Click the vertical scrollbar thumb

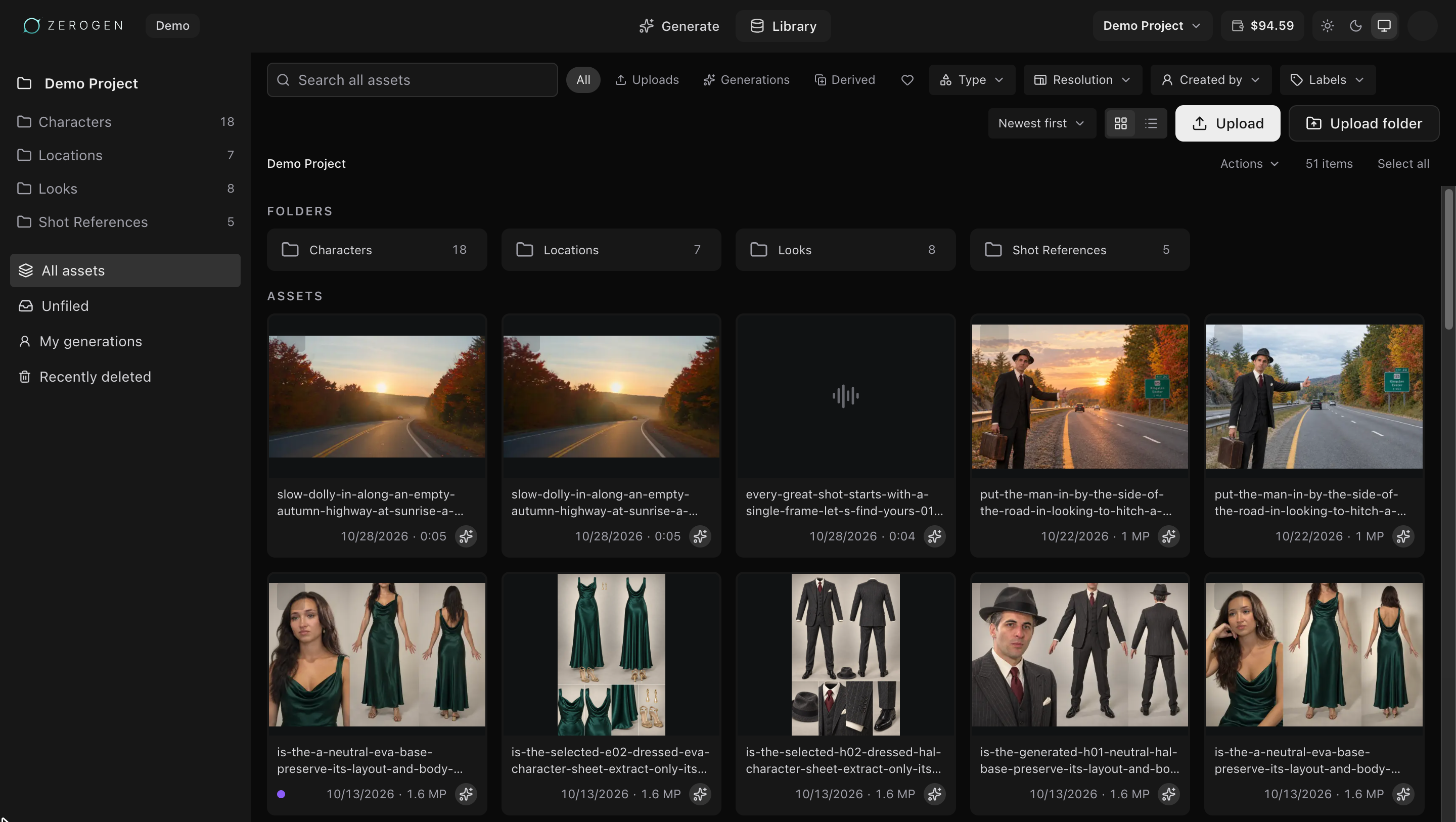point(1448,258)
